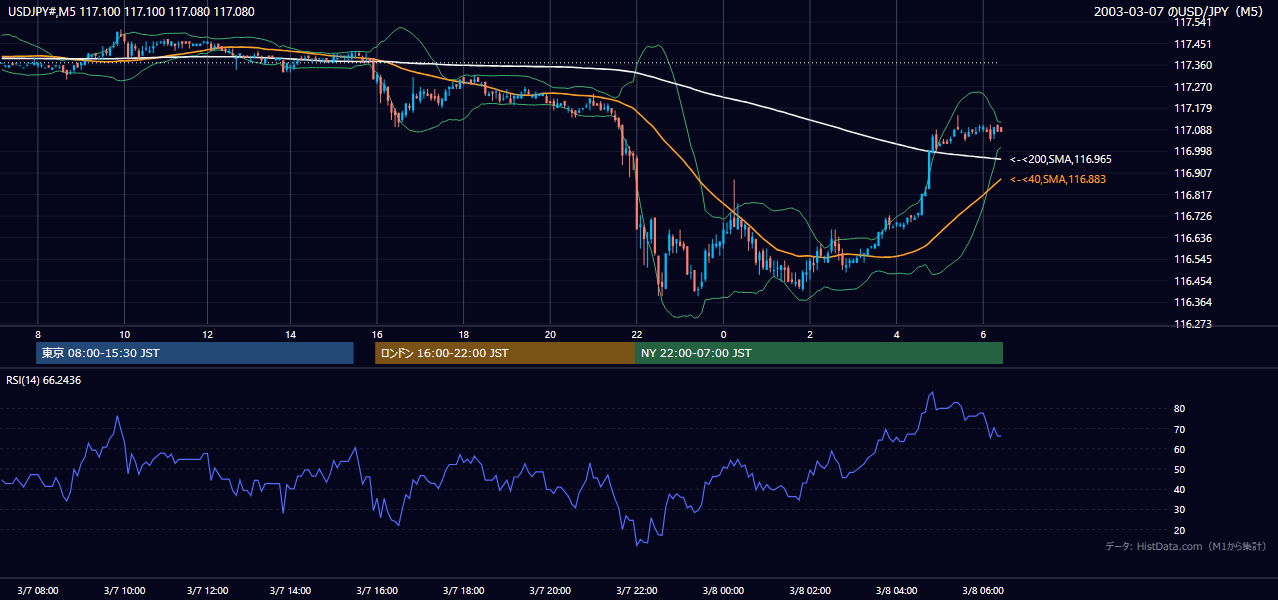1278x600 pixels.
Task: Click price axis value 117.451
Action: 1193,44
